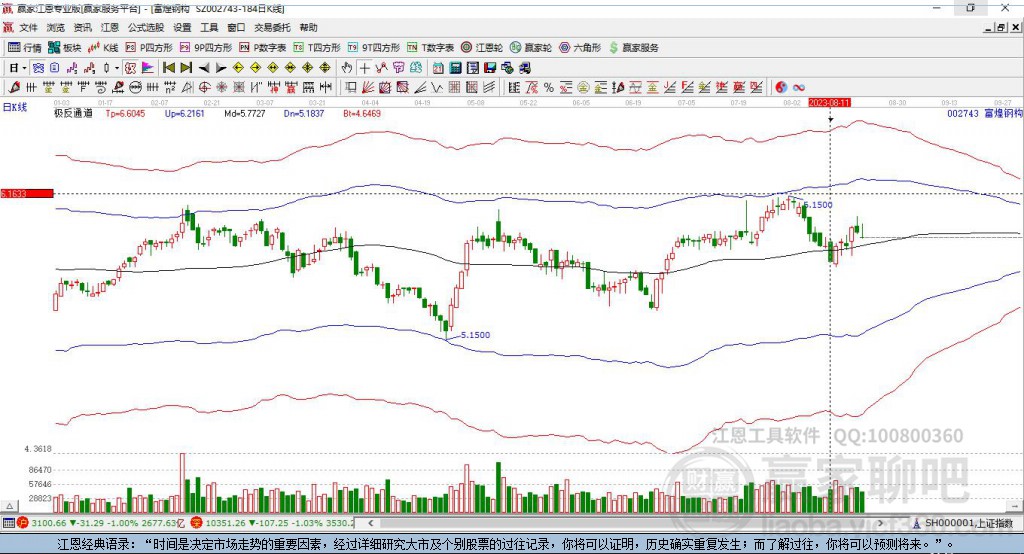Select the first yellow diamond arrow icon
This screenshot has height=554, width=1024.
tap(238, 68)
